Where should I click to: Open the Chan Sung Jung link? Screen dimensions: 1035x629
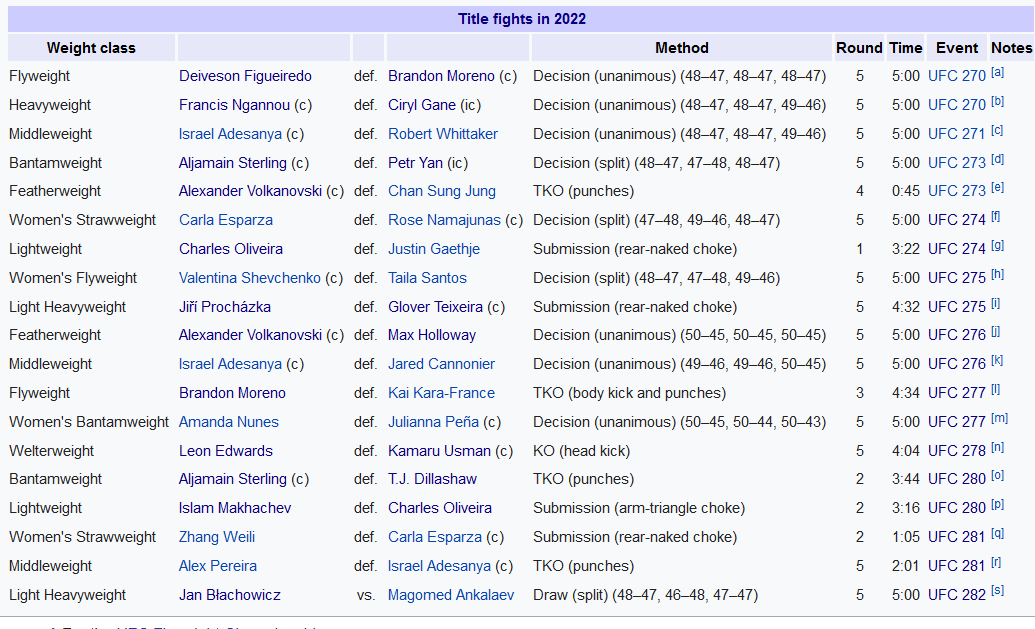442,191
